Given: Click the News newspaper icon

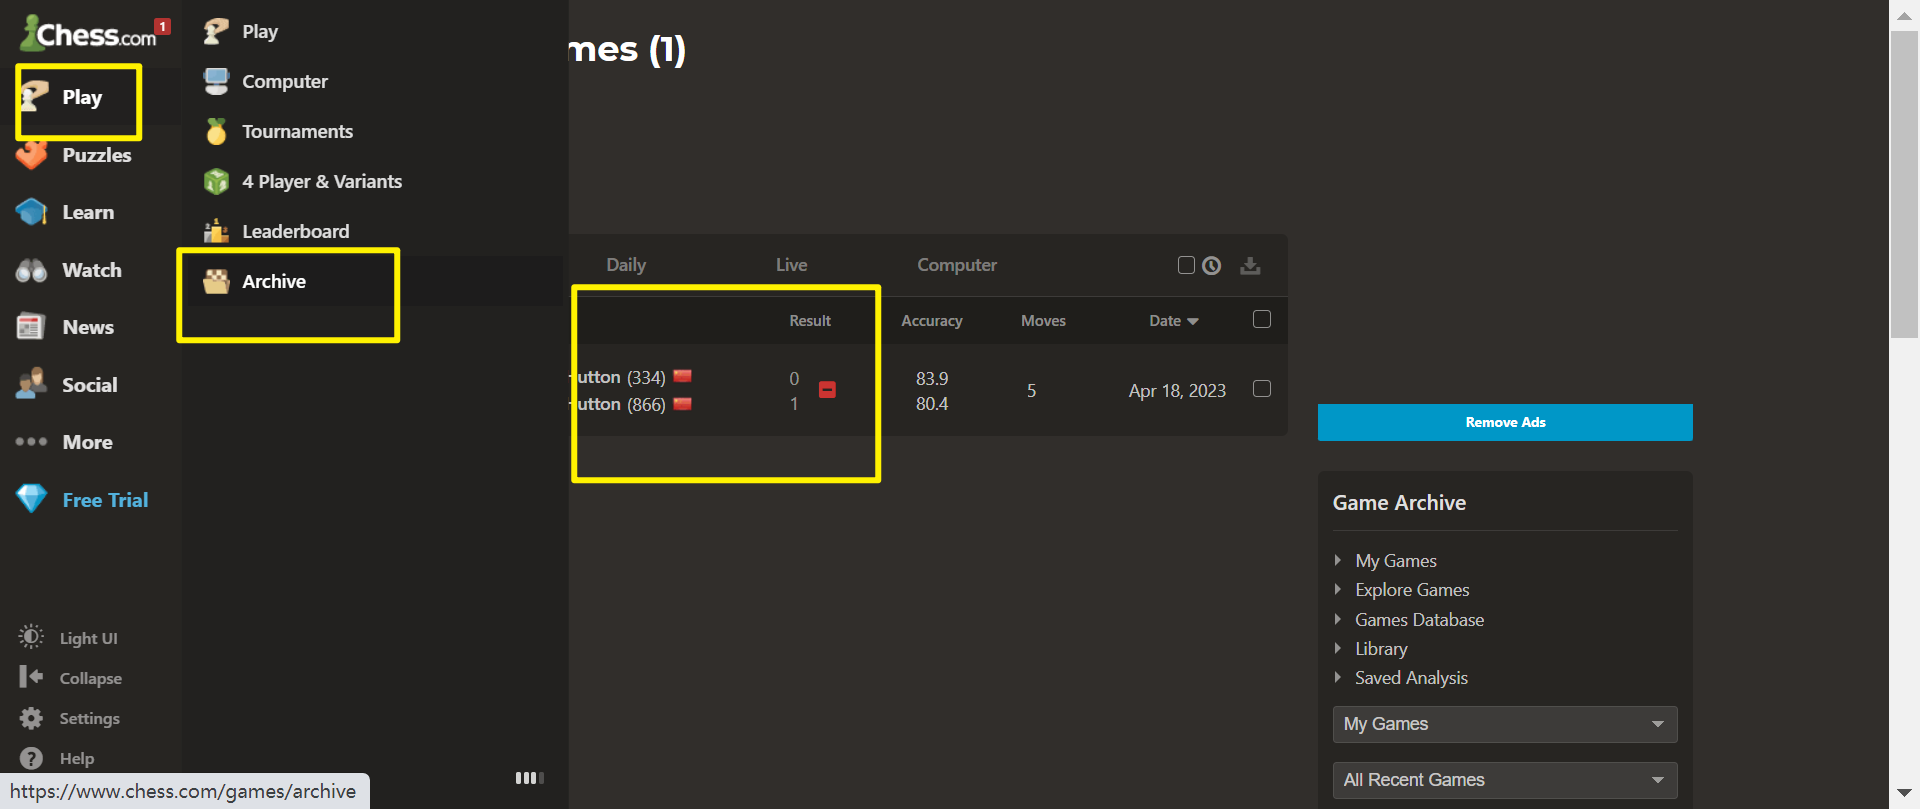Looking at the screenshot, I should [31, 327].
